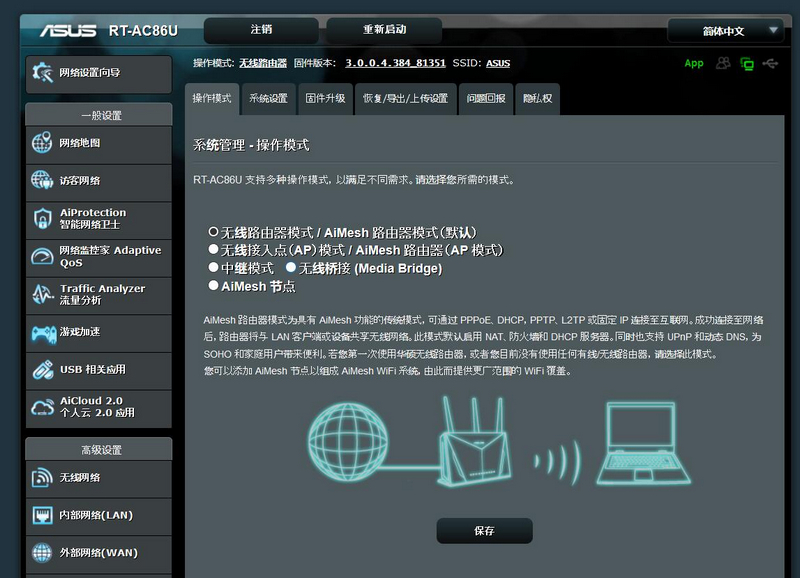Open Traffic Analyzer icon
The width and height of the screenshot is (800, 578).
[42, 294]
